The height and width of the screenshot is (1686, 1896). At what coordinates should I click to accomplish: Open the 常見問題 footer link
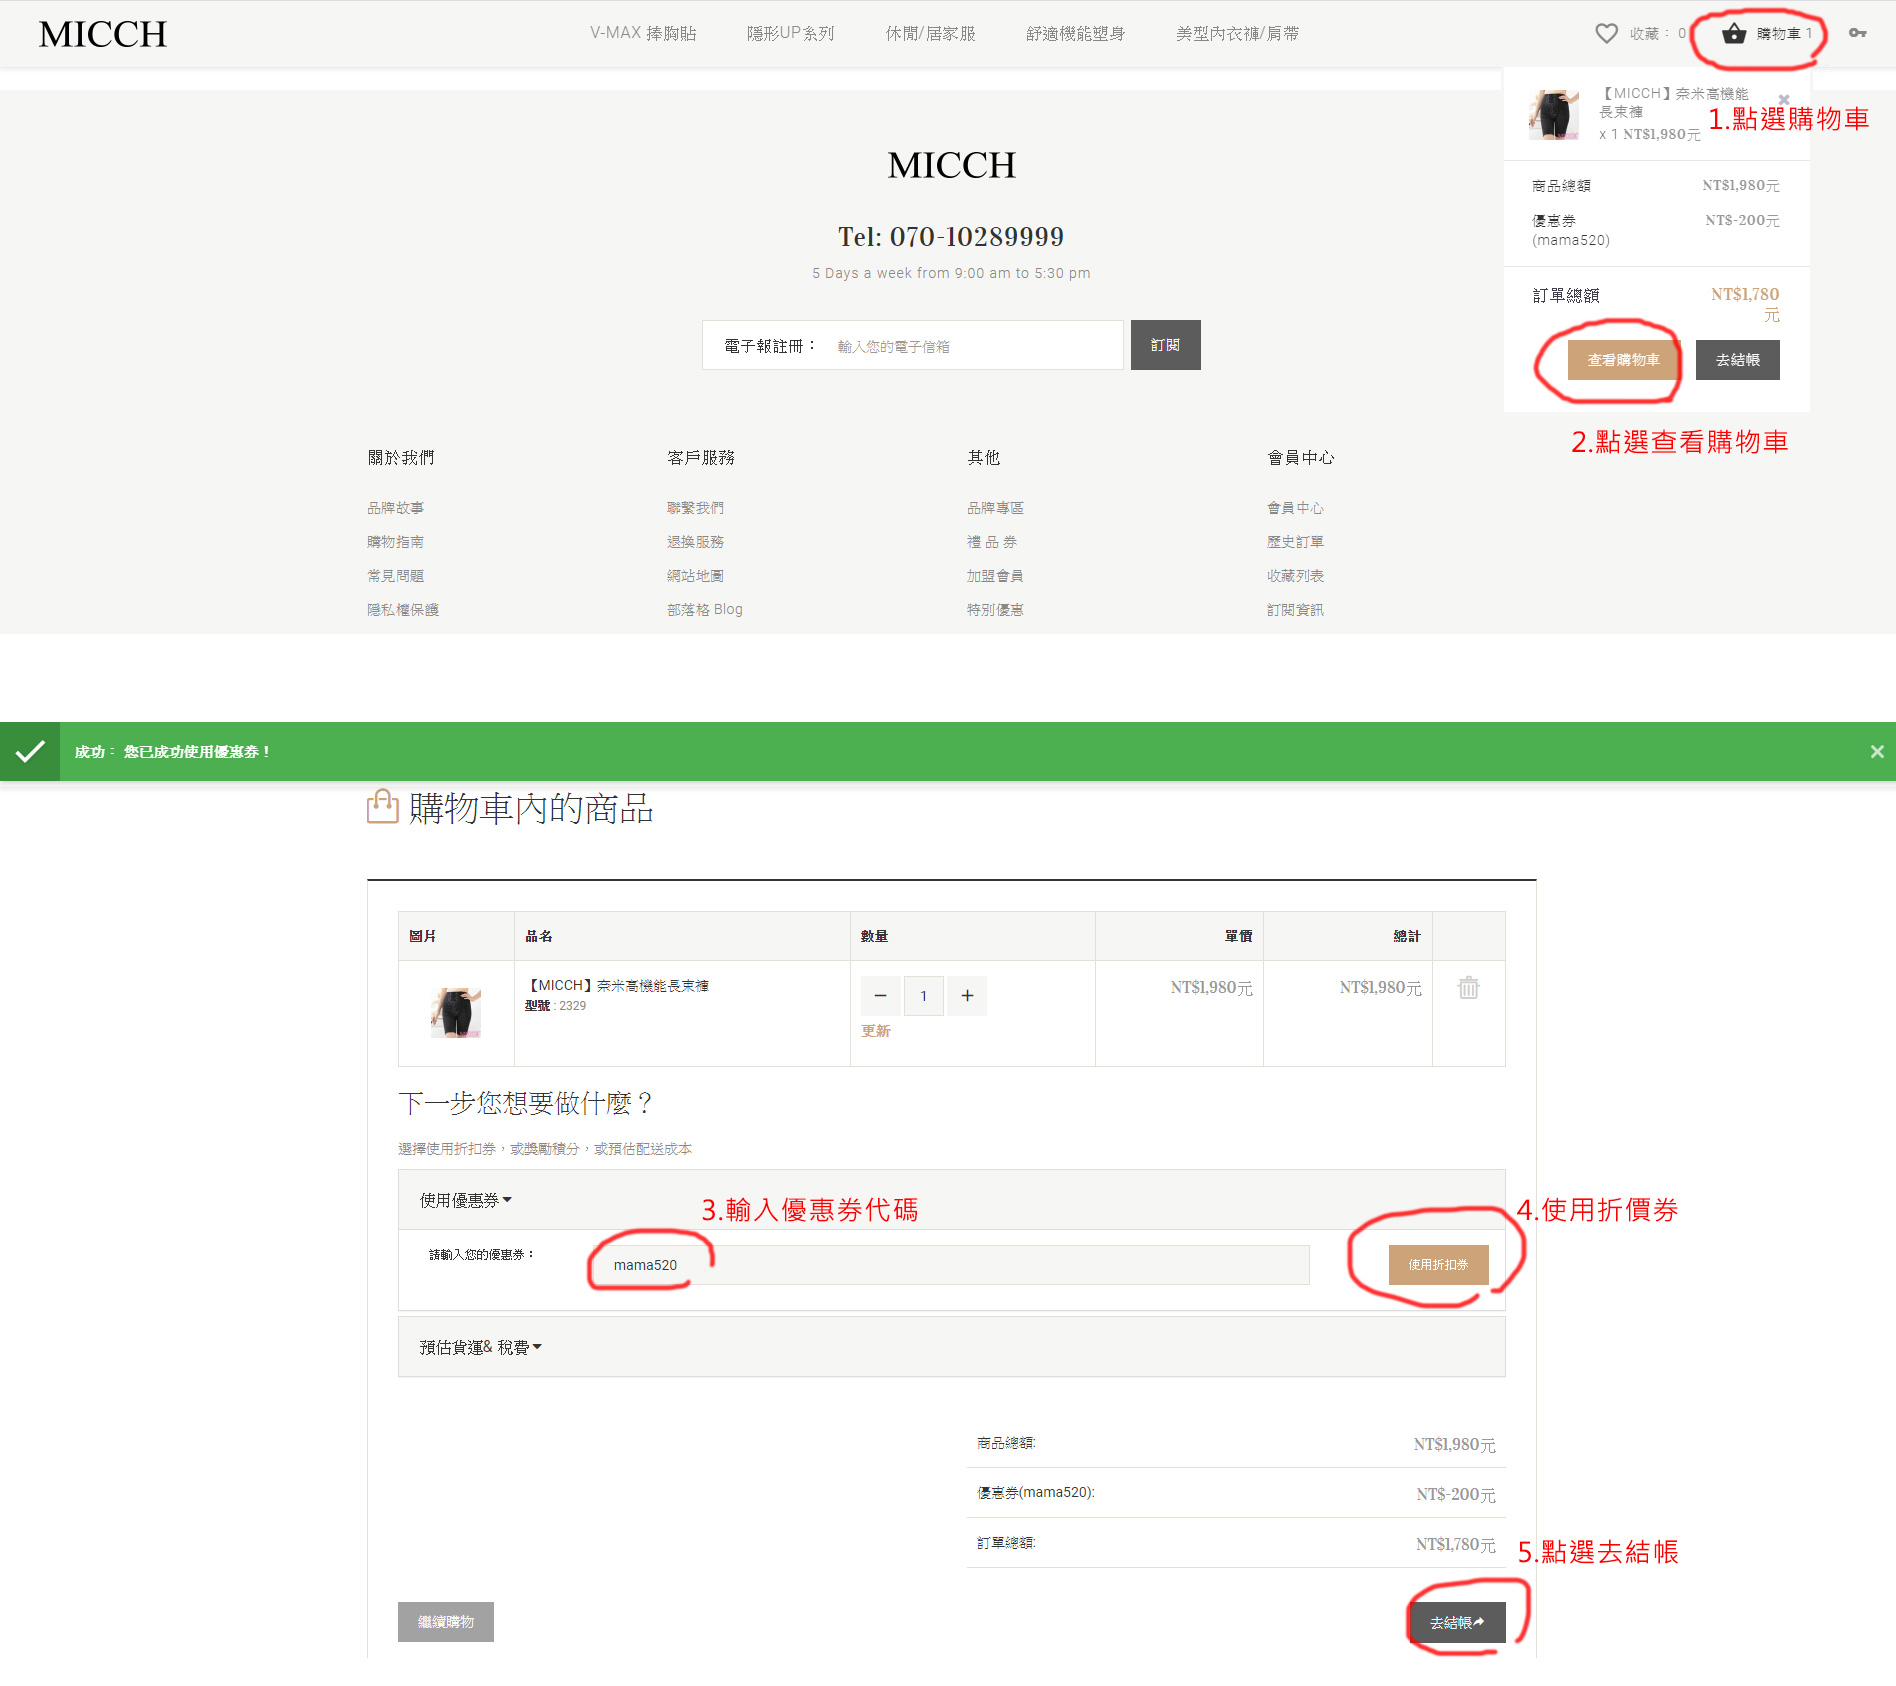pos(395,576)
